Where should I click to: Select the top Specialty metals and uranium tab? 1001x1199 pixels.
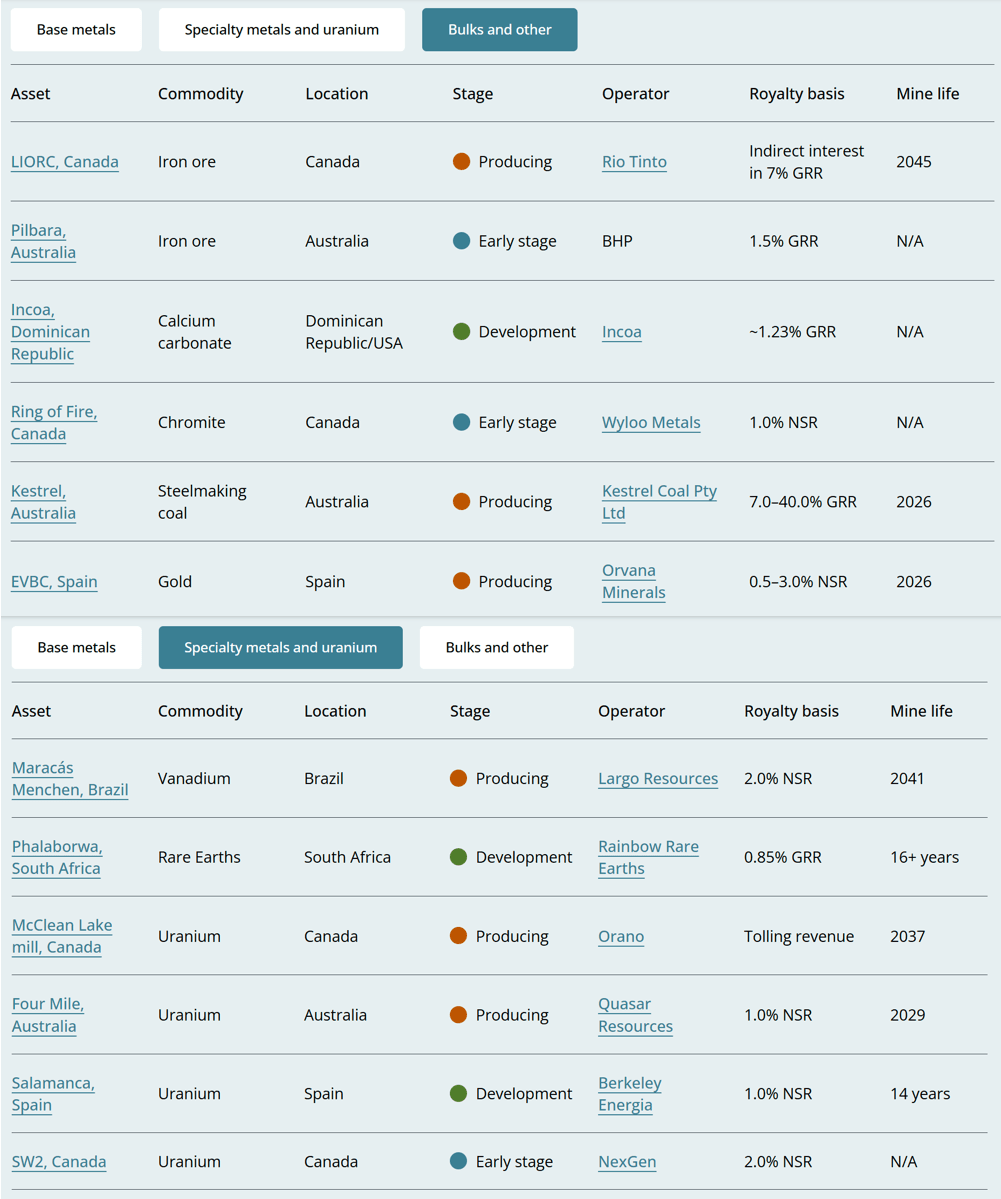281,30
